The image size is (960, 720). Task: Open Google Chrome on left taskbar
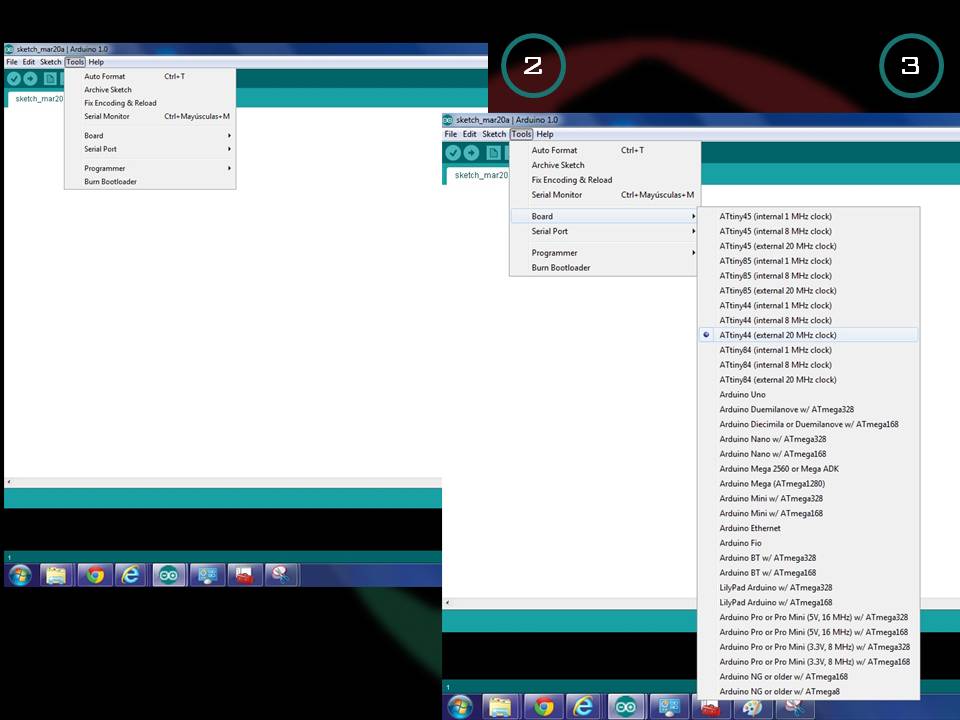94,575
